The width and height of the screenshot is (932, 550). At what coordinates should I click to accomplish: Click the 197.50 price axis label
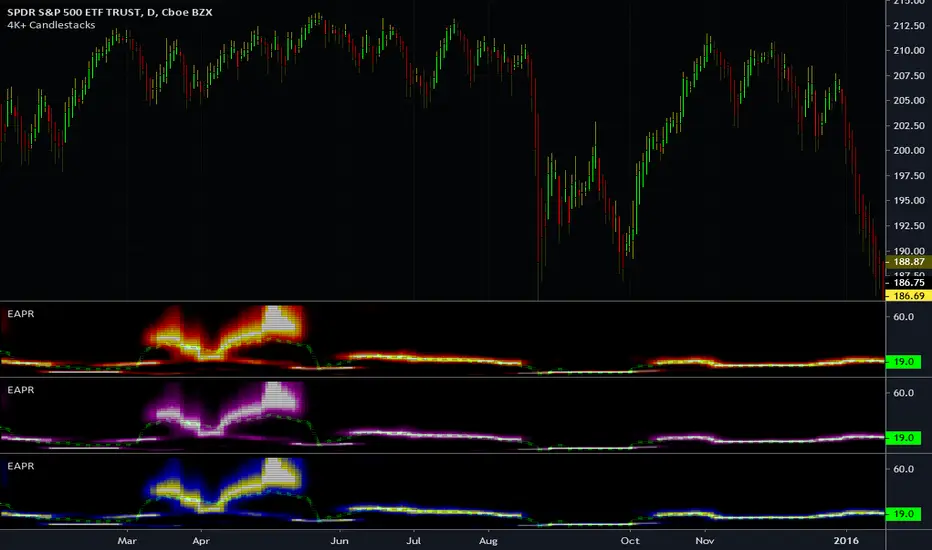click(x=909, y=175)
